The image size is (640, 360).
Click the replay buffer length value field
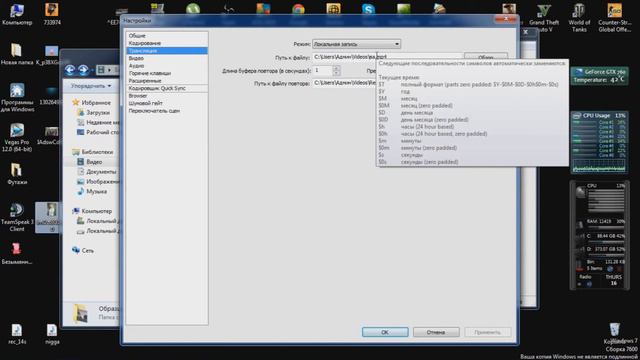323,71
